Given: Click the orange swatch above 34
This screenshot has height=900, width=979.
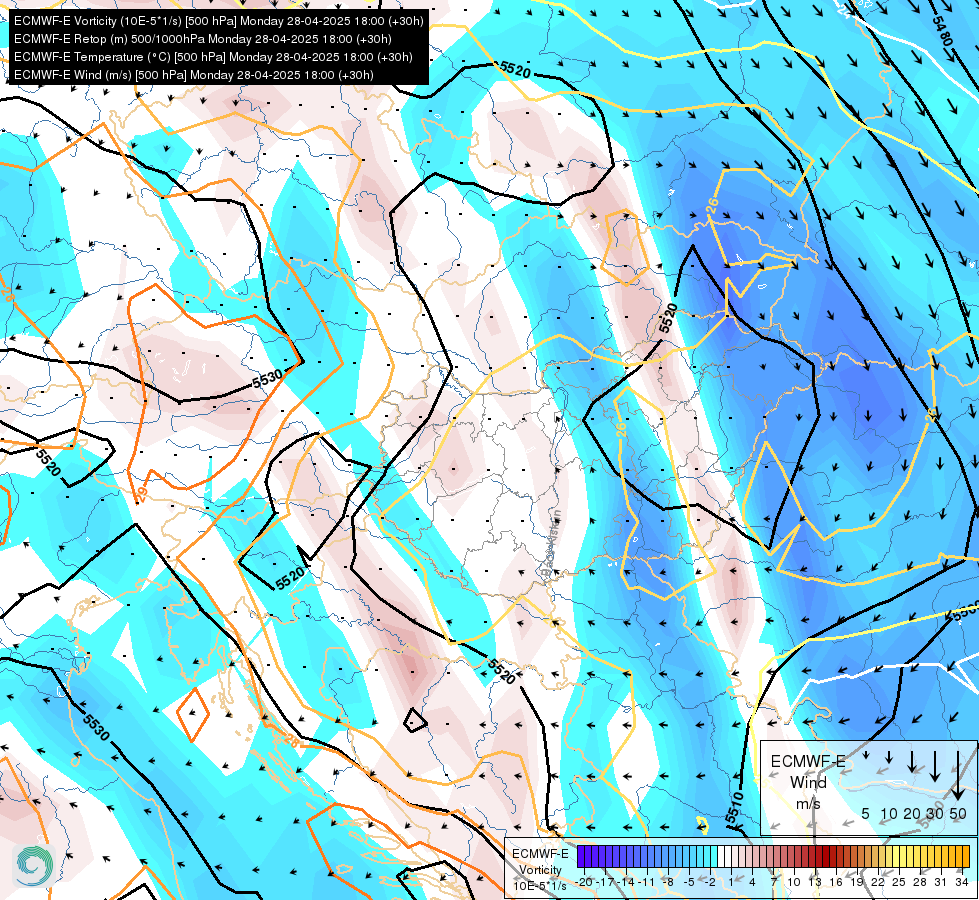Looking at the screenshot, I should (965, 856).
